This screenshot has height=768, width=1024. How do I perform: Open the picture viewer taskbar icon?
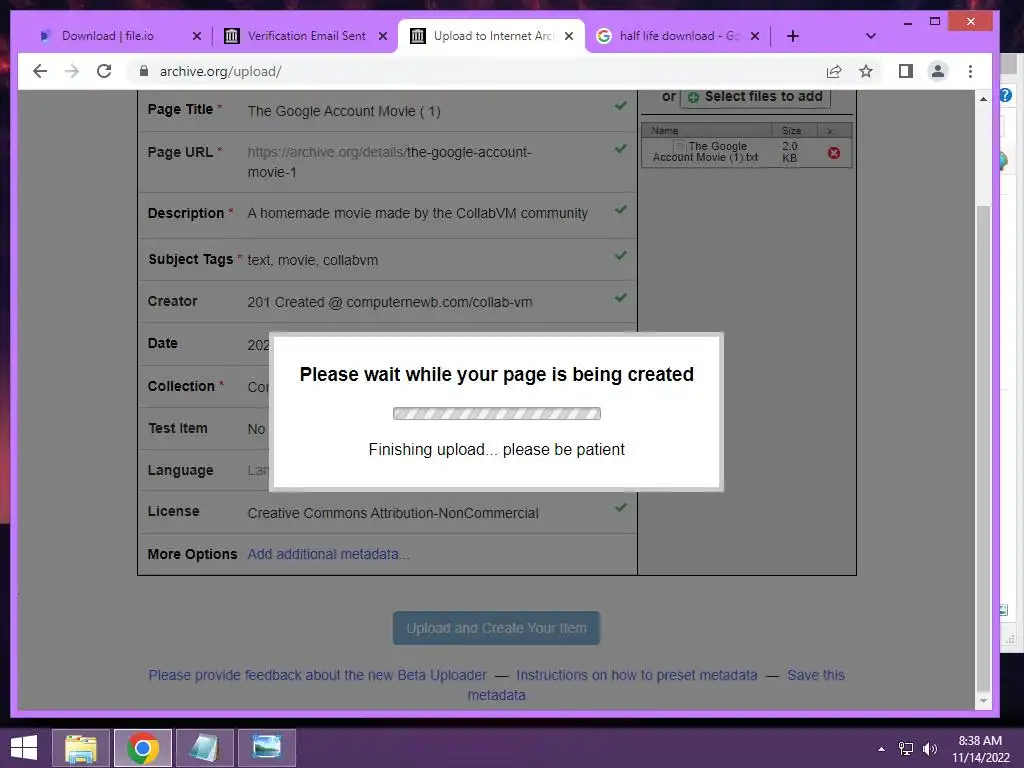(x=266, y=748)
